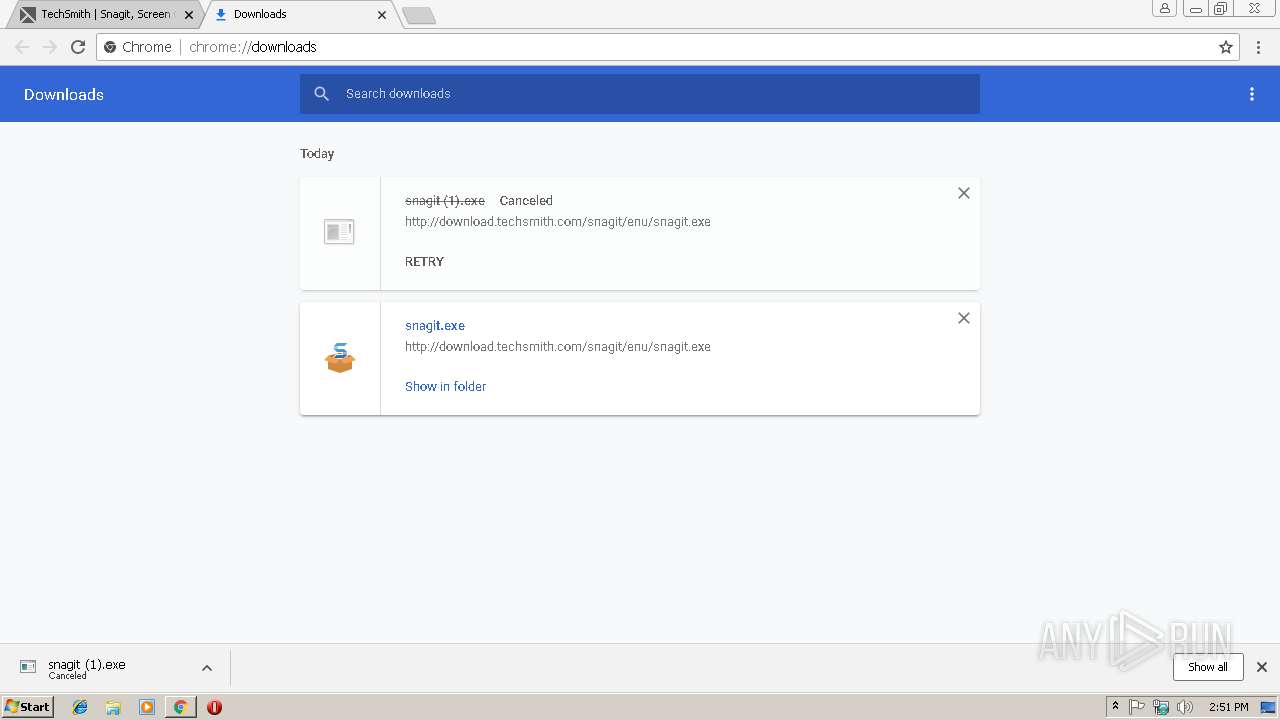Click the Today heading
1280x720 pixels.
point(317,154)
